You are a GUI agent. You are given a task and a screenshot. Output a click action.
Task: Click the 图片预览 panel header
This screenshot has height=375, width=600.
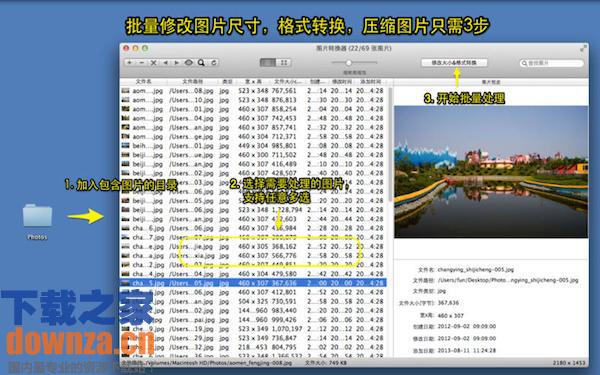491,82
